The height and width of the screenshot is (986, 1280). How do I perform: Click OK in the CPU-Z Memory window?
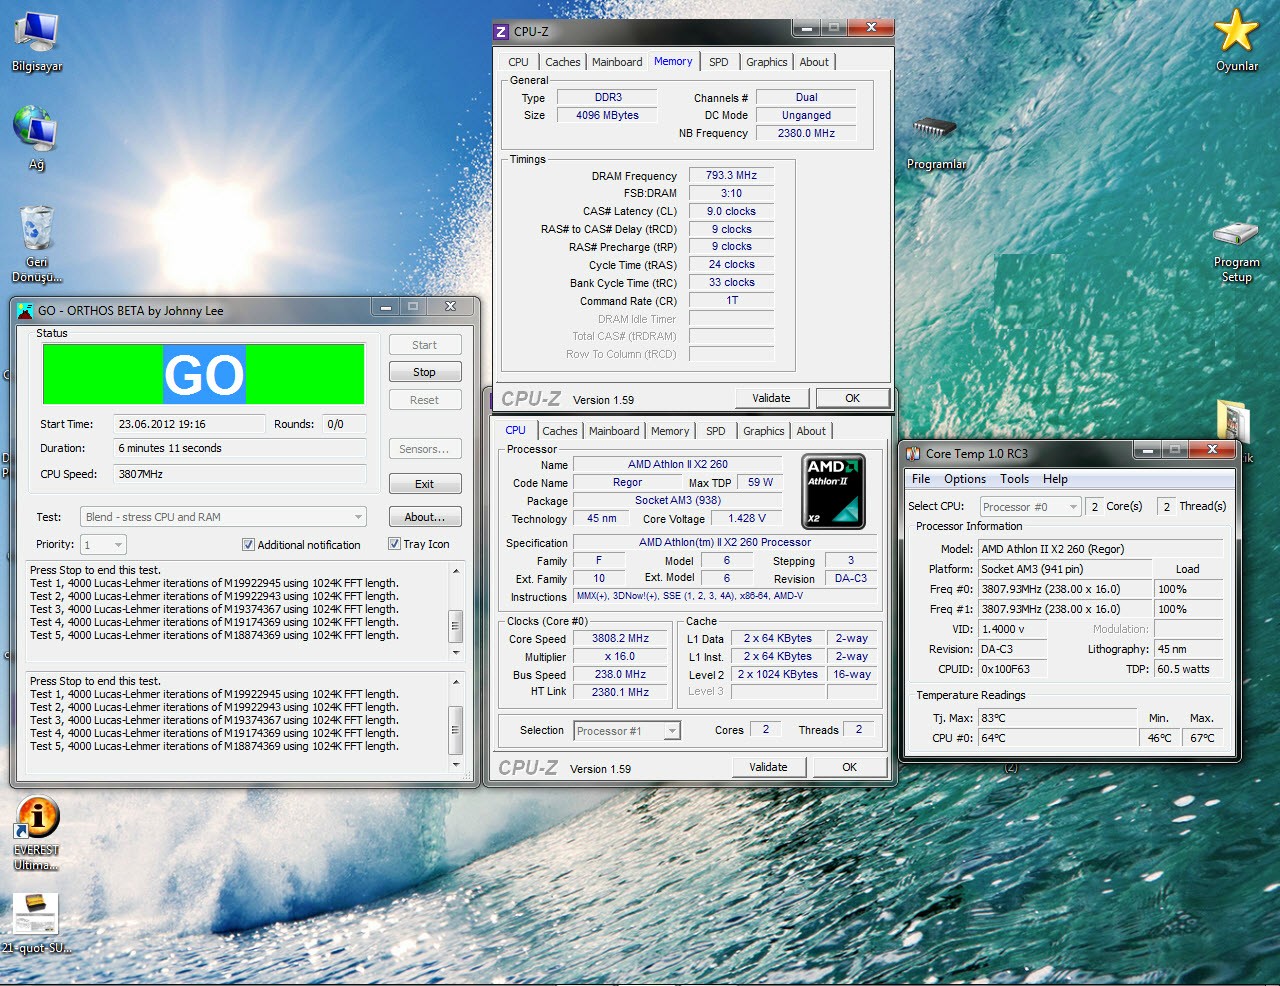coord(852,398)
